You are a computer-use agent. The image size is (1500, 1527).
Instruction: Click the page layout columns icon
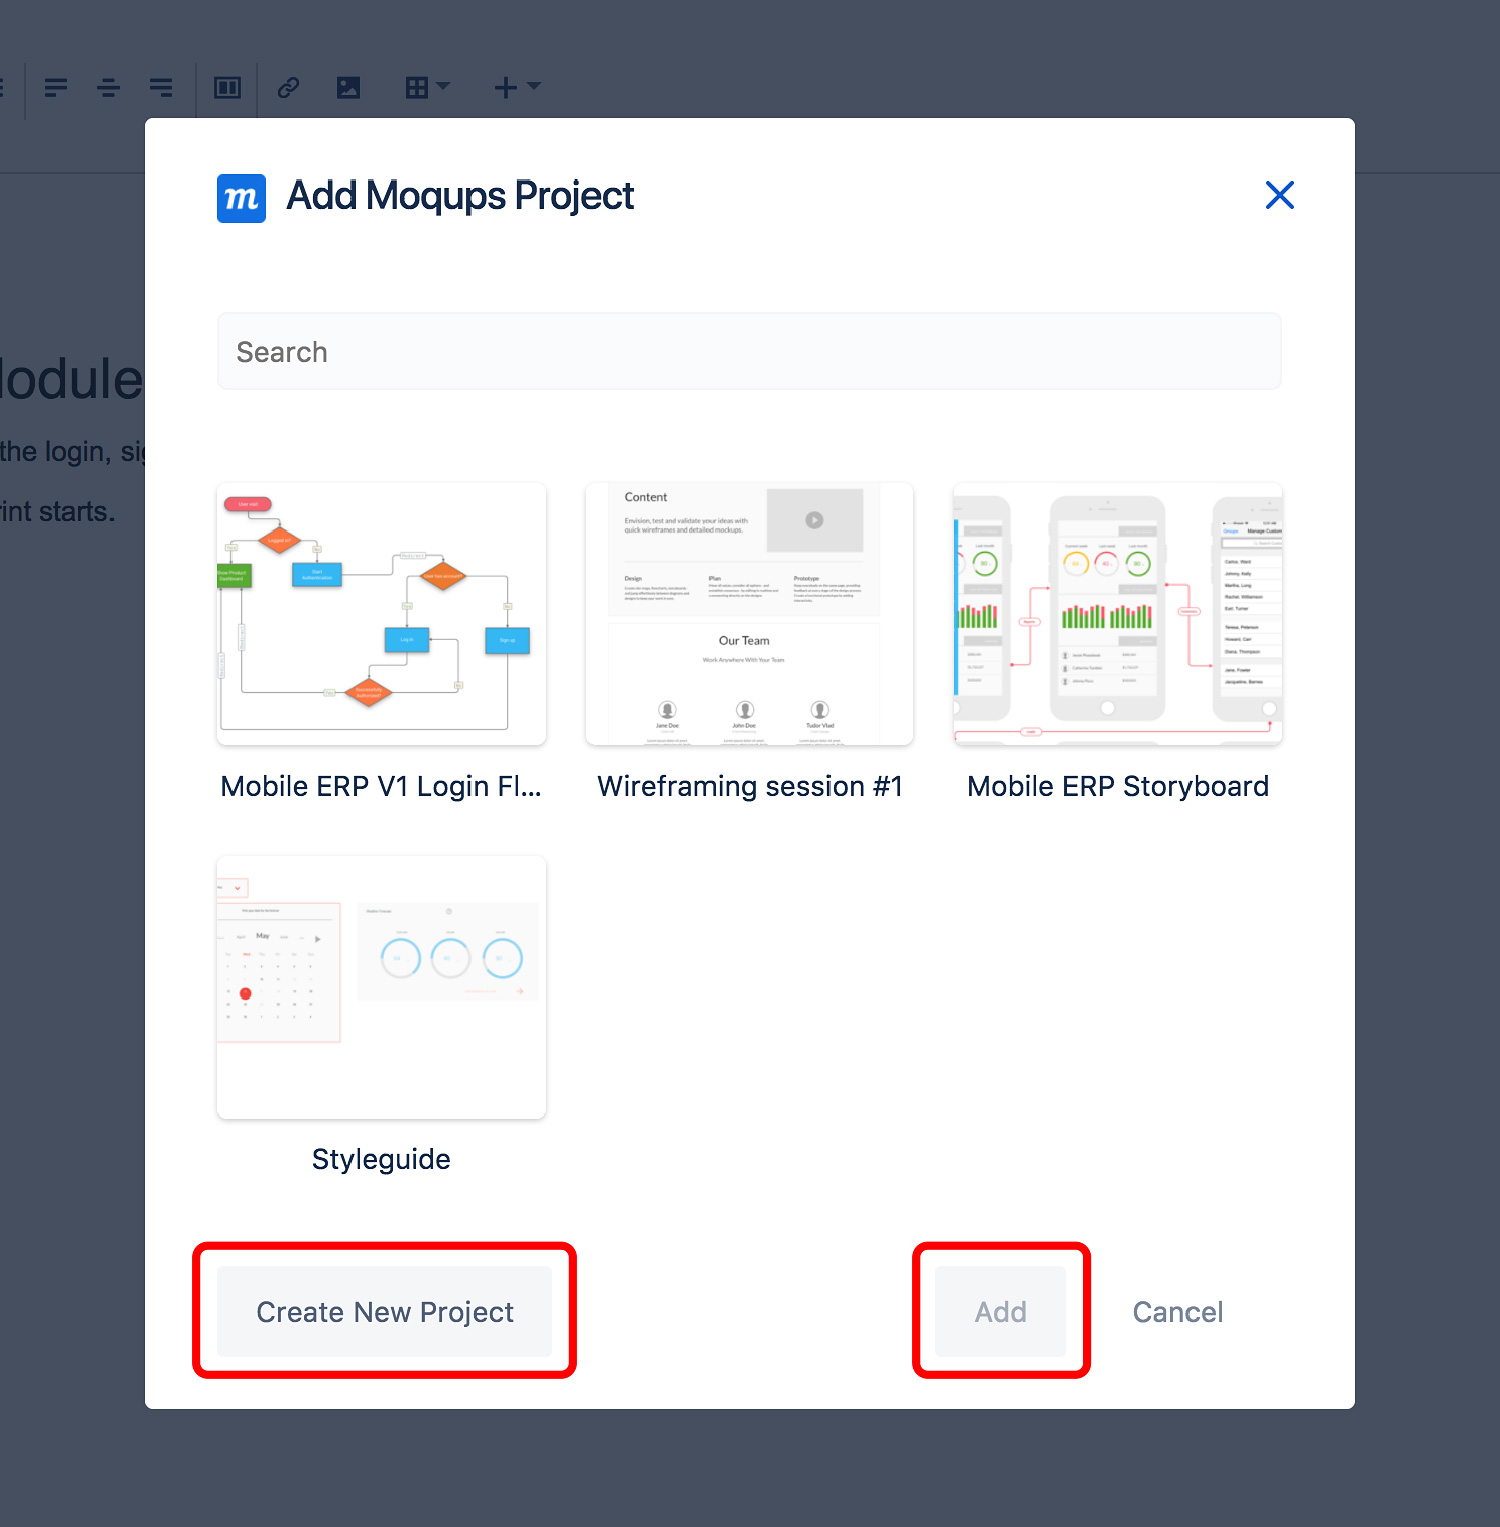point(227,88)
